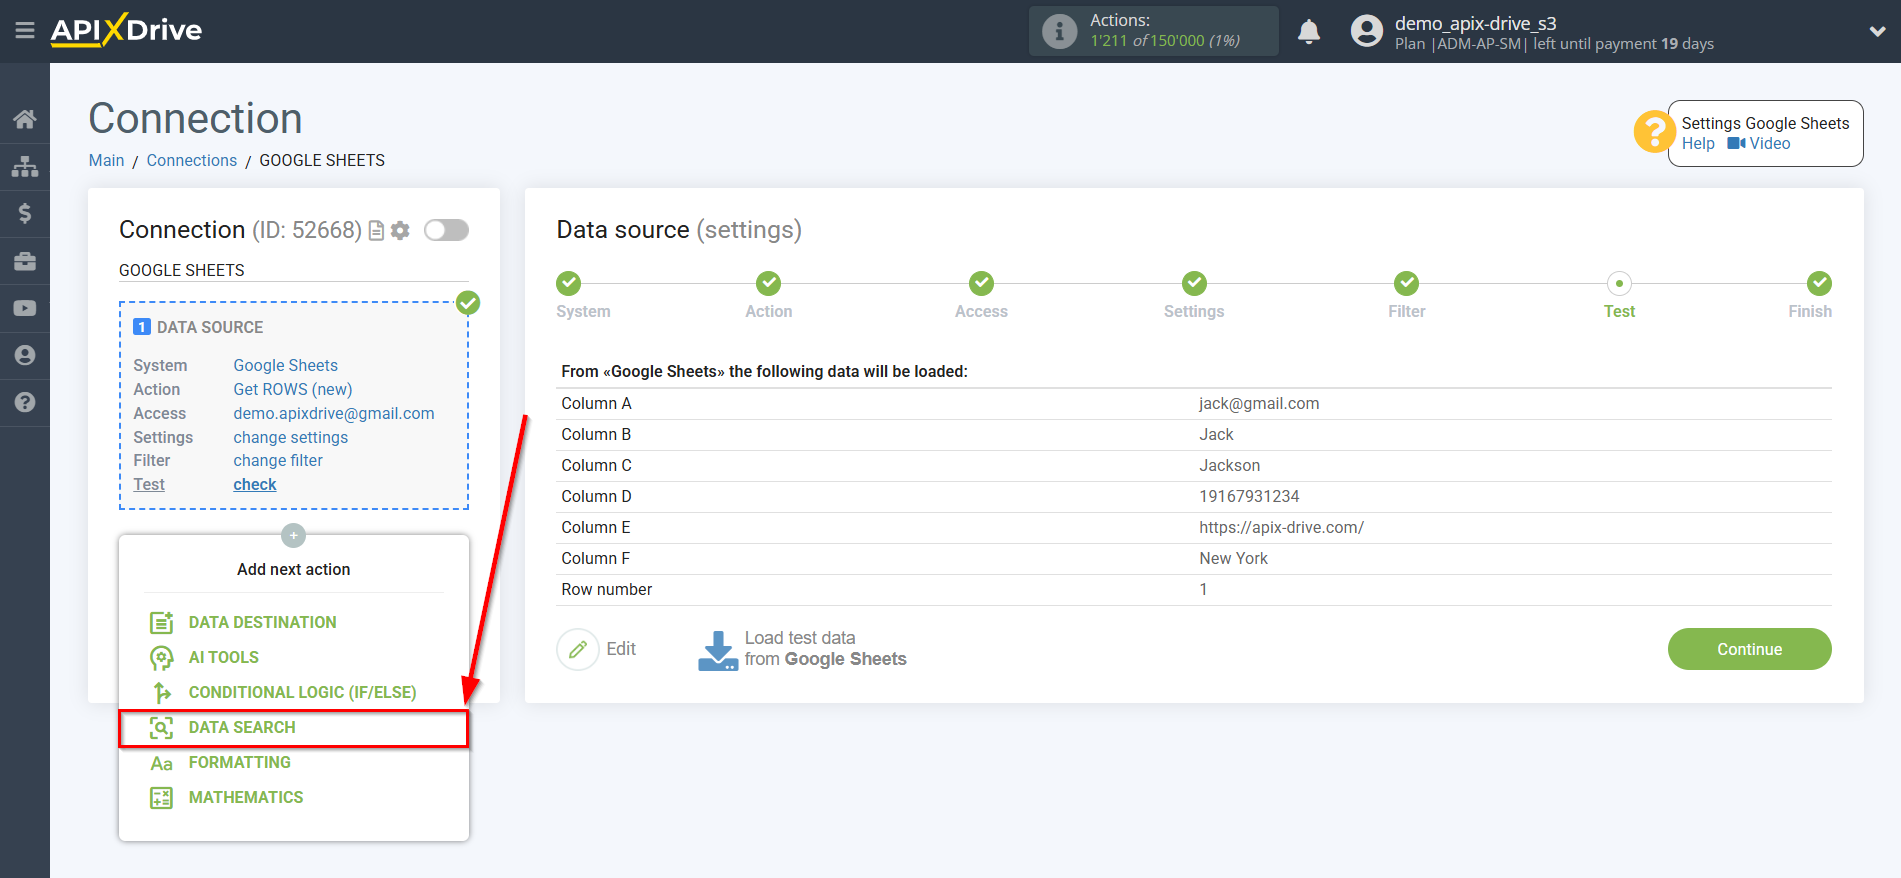Go to the System step

tap(569, 284)
